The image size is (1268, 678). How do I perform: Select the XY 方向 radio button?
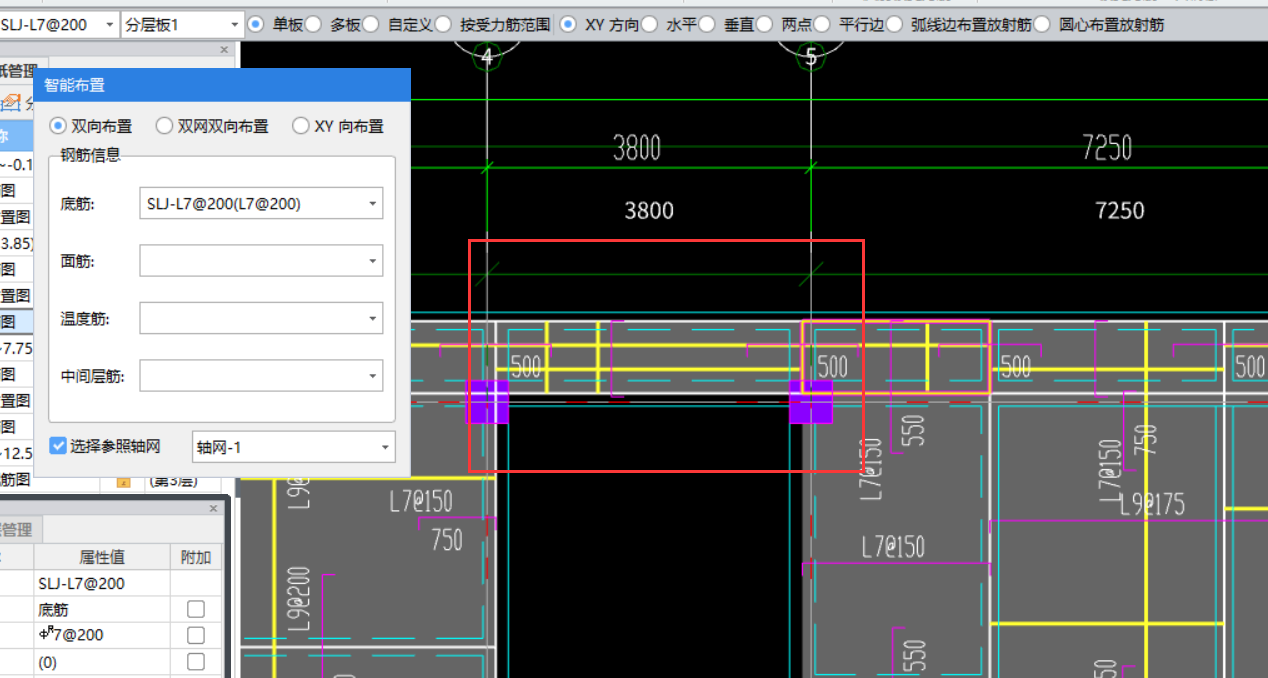(568, 24)
